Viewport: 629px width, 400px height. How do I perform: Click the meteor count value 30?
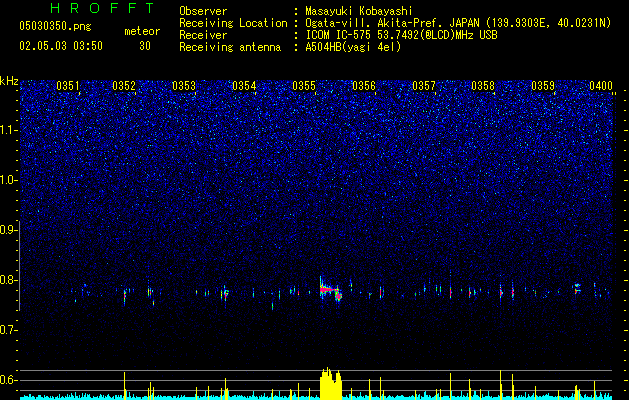coord(145,46)
